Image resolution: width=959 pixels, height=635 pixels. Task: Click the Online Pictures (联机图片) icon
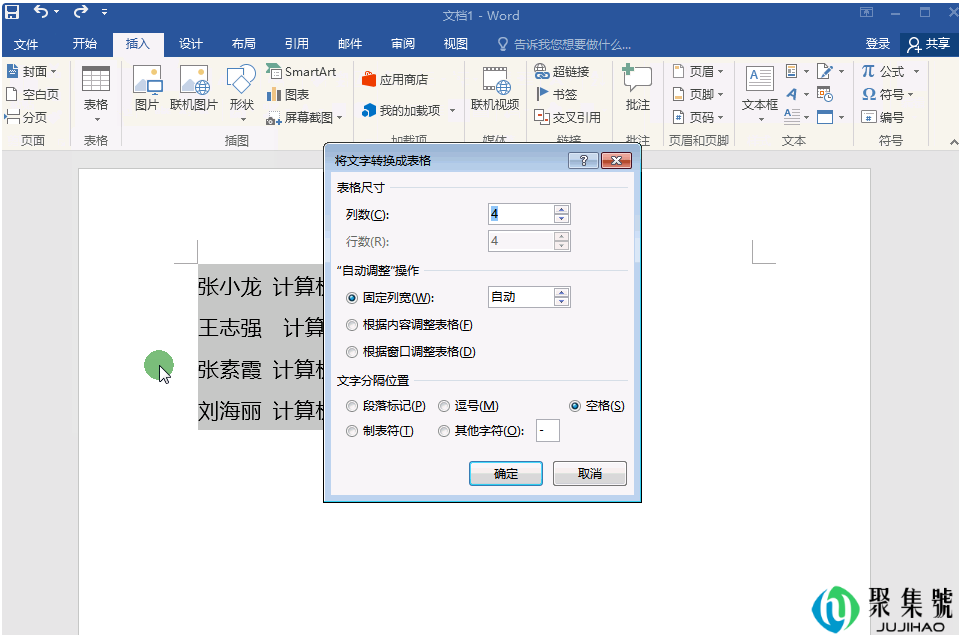pos(194,88)
